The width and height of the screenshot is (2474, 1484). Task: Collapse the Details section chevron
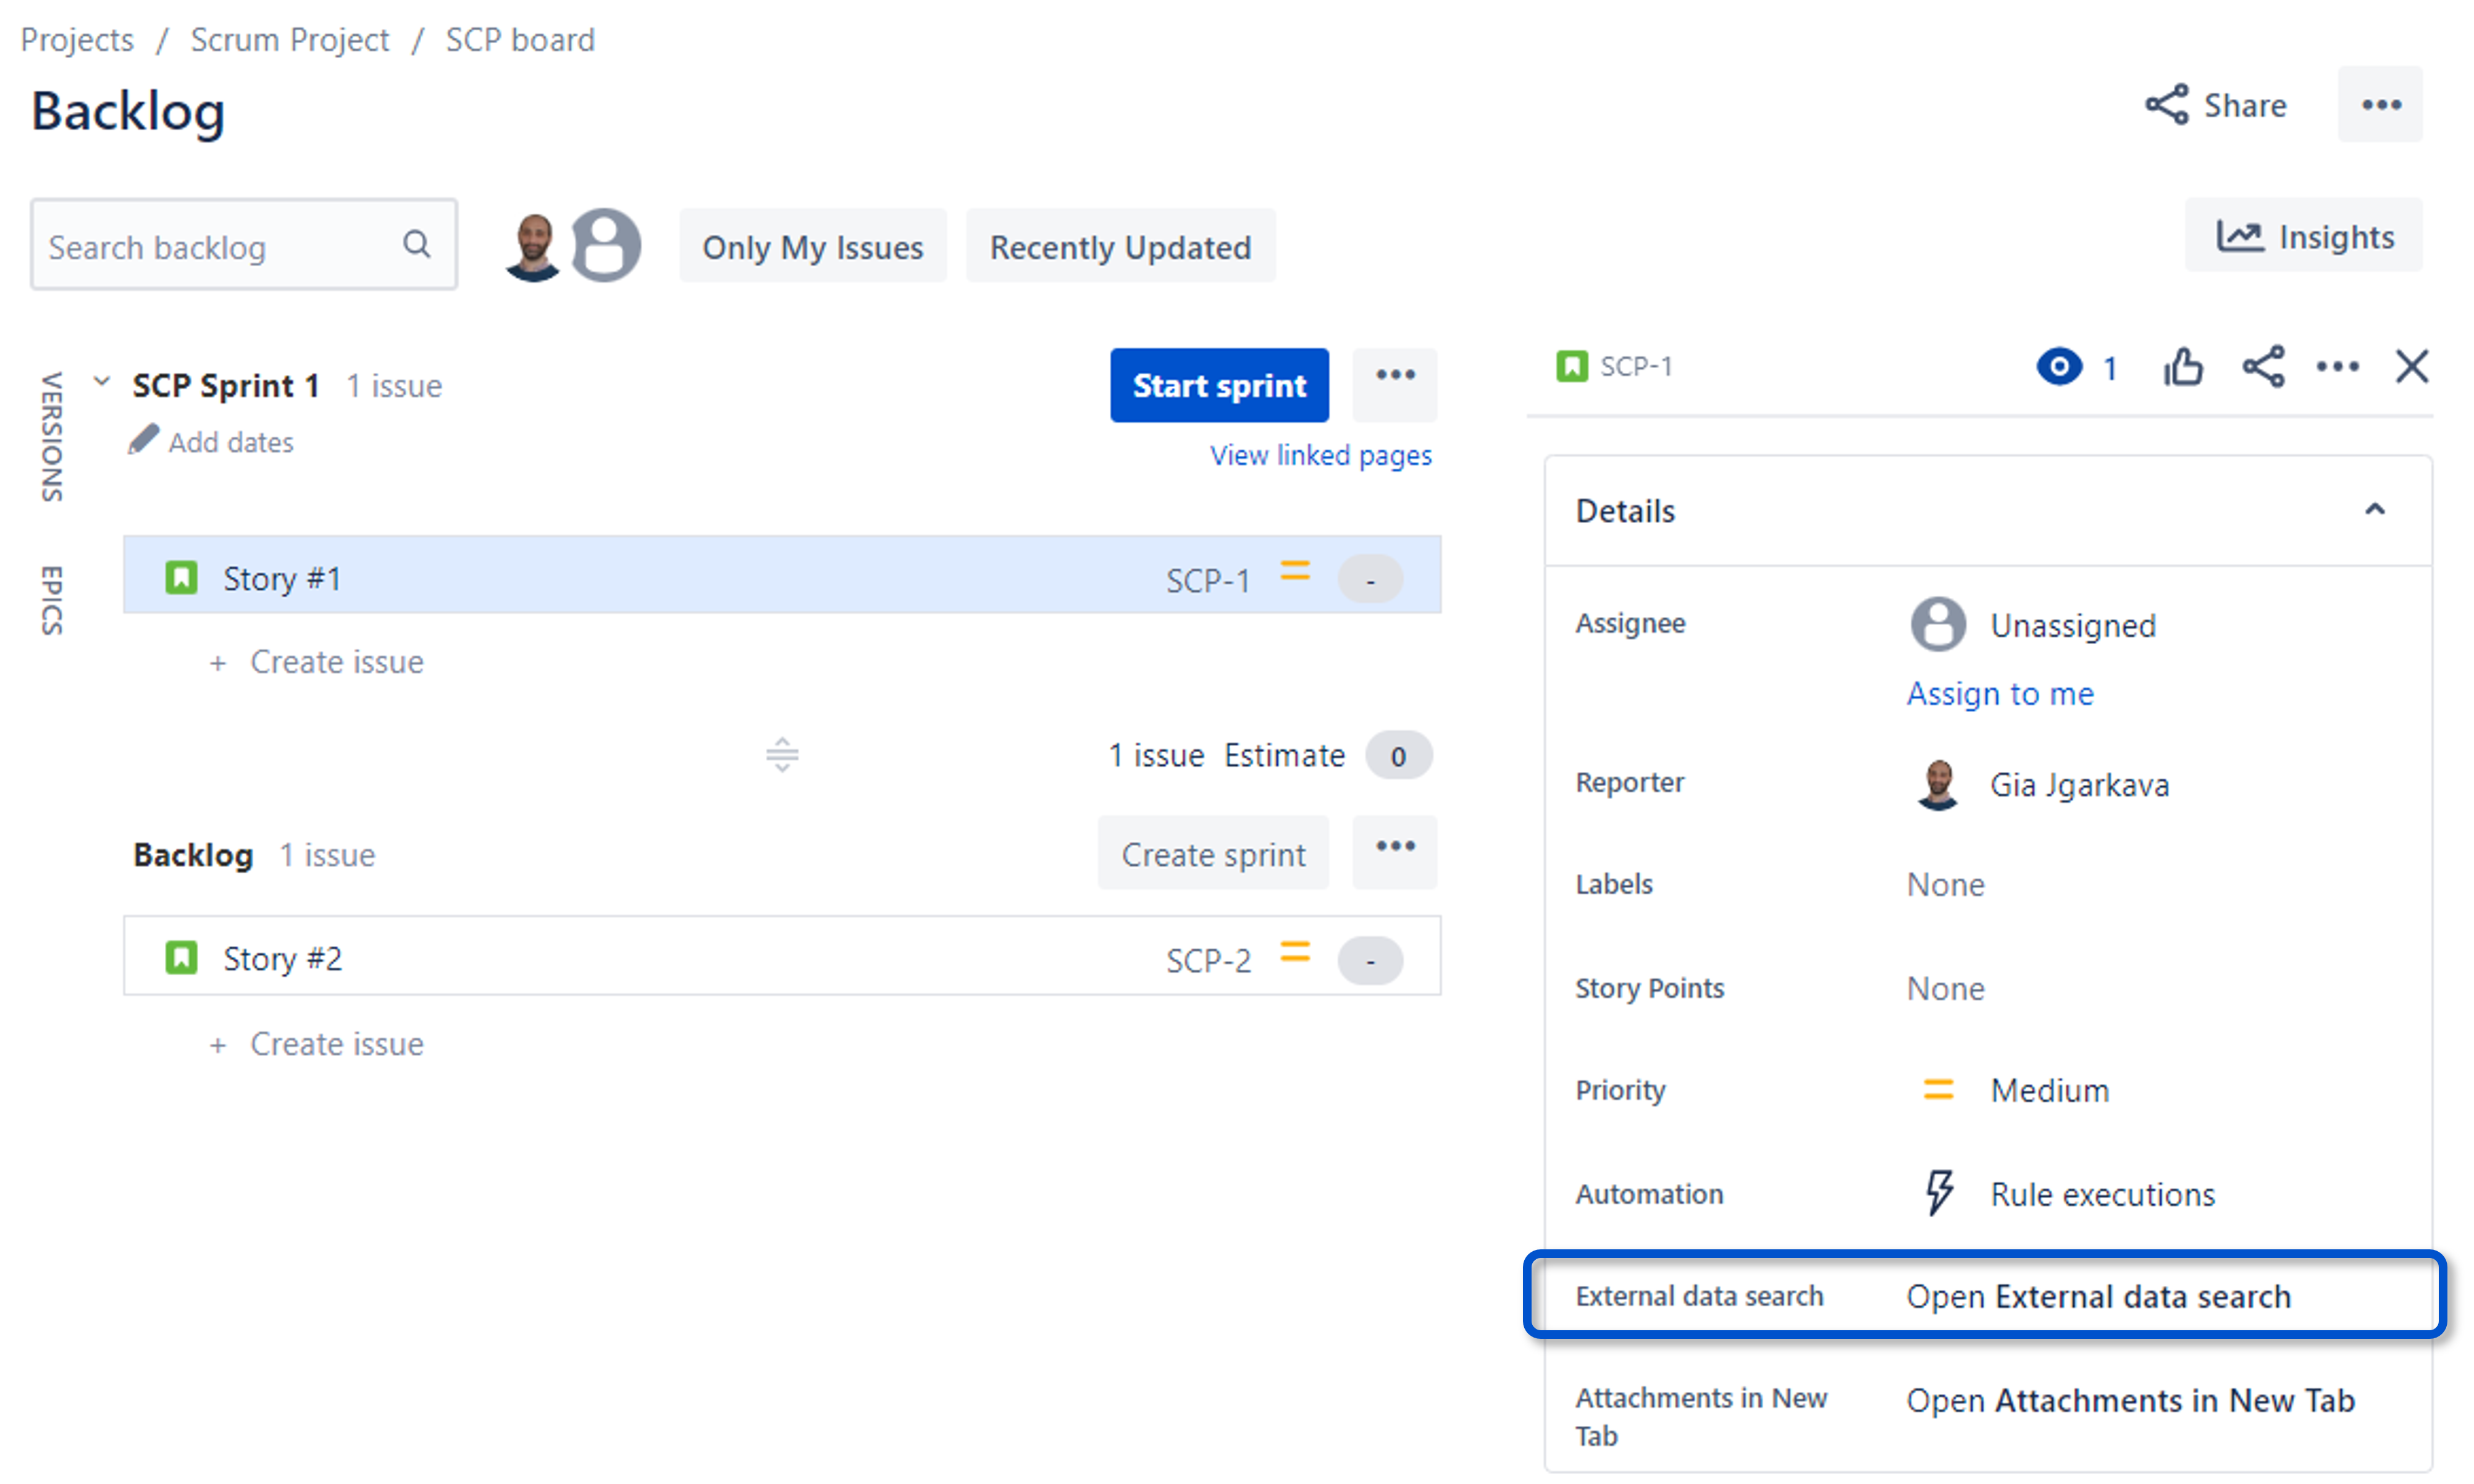(2375, 510)
